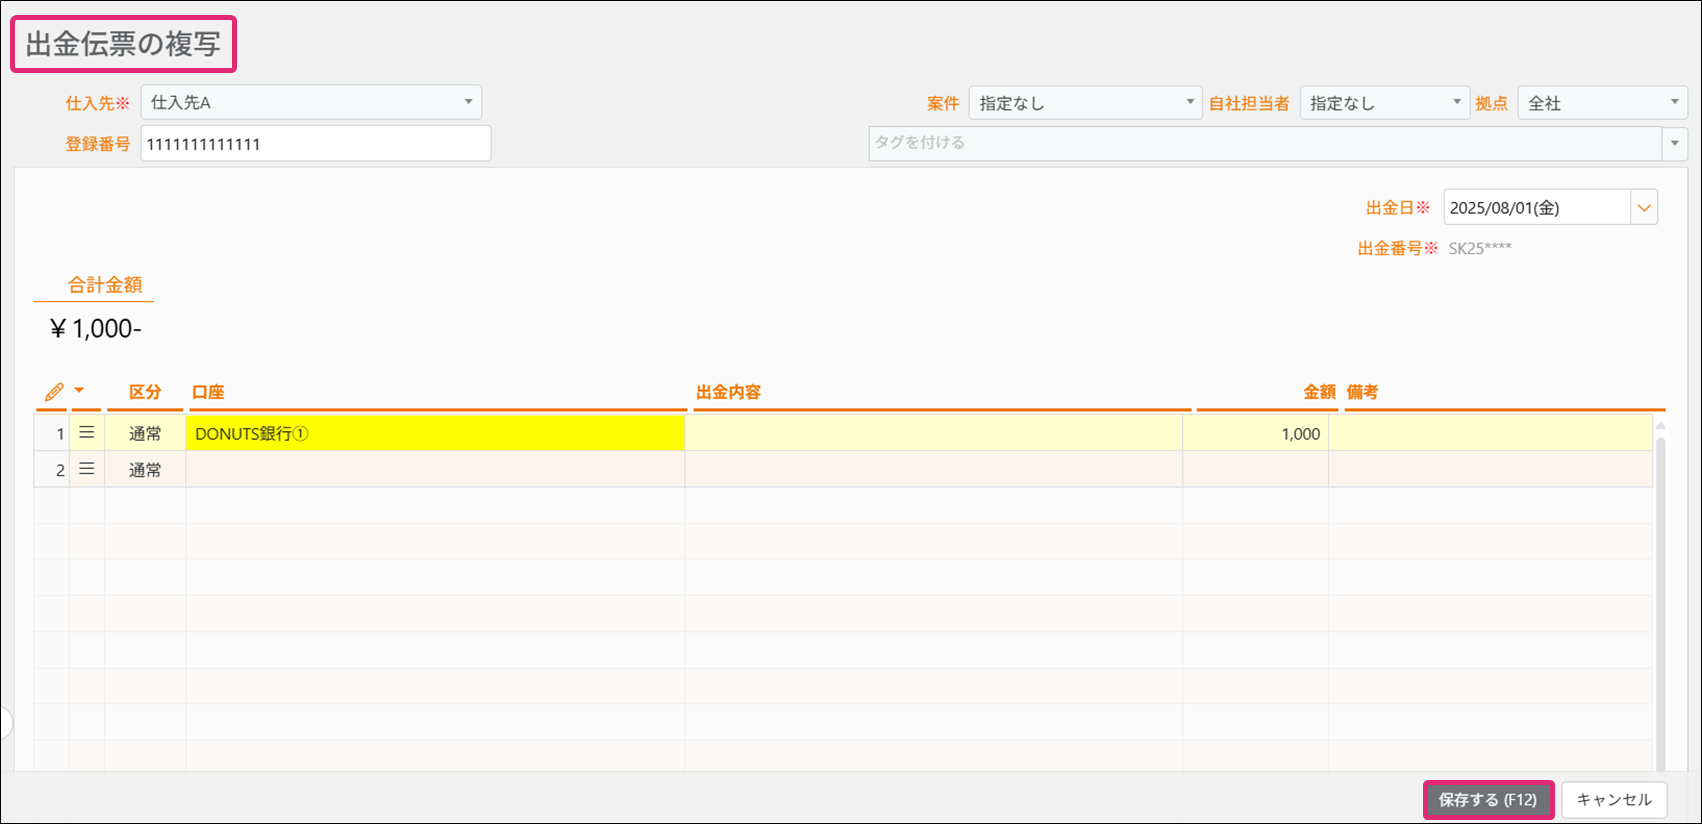Image resolution: width=1702 pixels, height=824 pixels.
Task: Click the キャンセル button
Action: pos(1613,800)
